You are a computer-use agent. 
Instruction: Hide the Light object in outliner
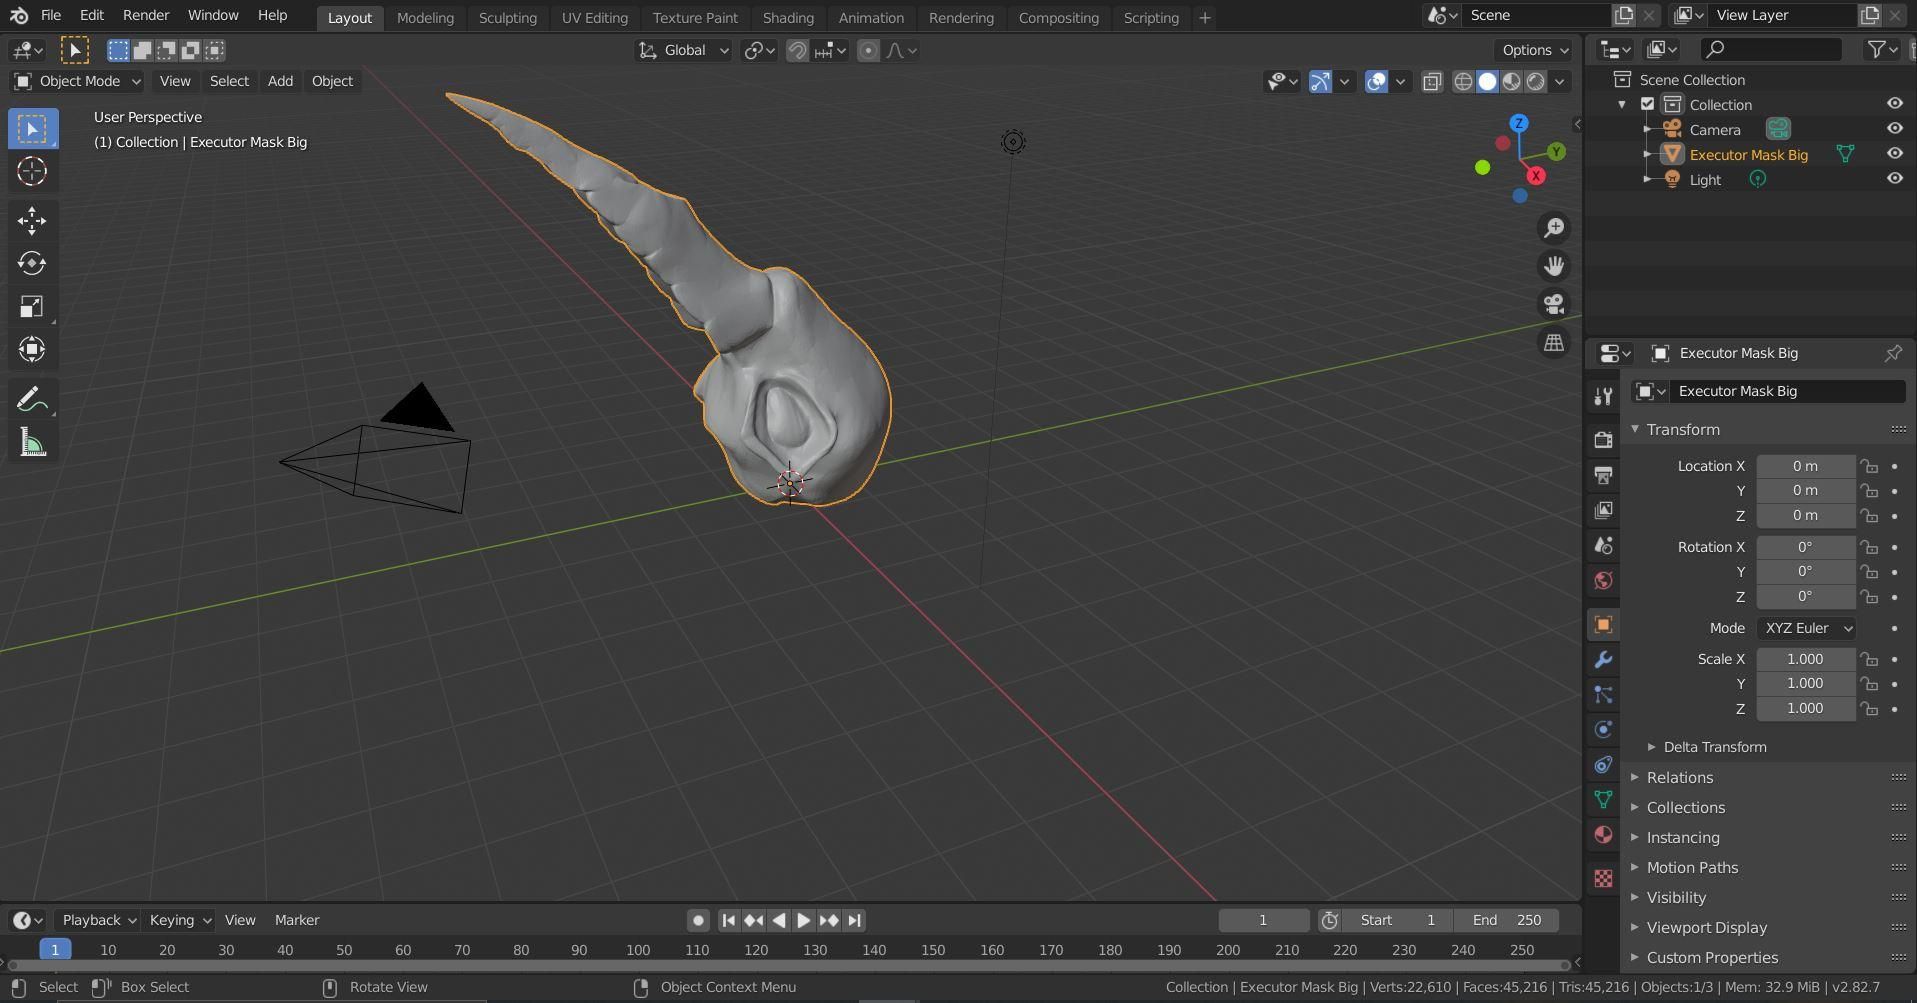[1894, 179]
